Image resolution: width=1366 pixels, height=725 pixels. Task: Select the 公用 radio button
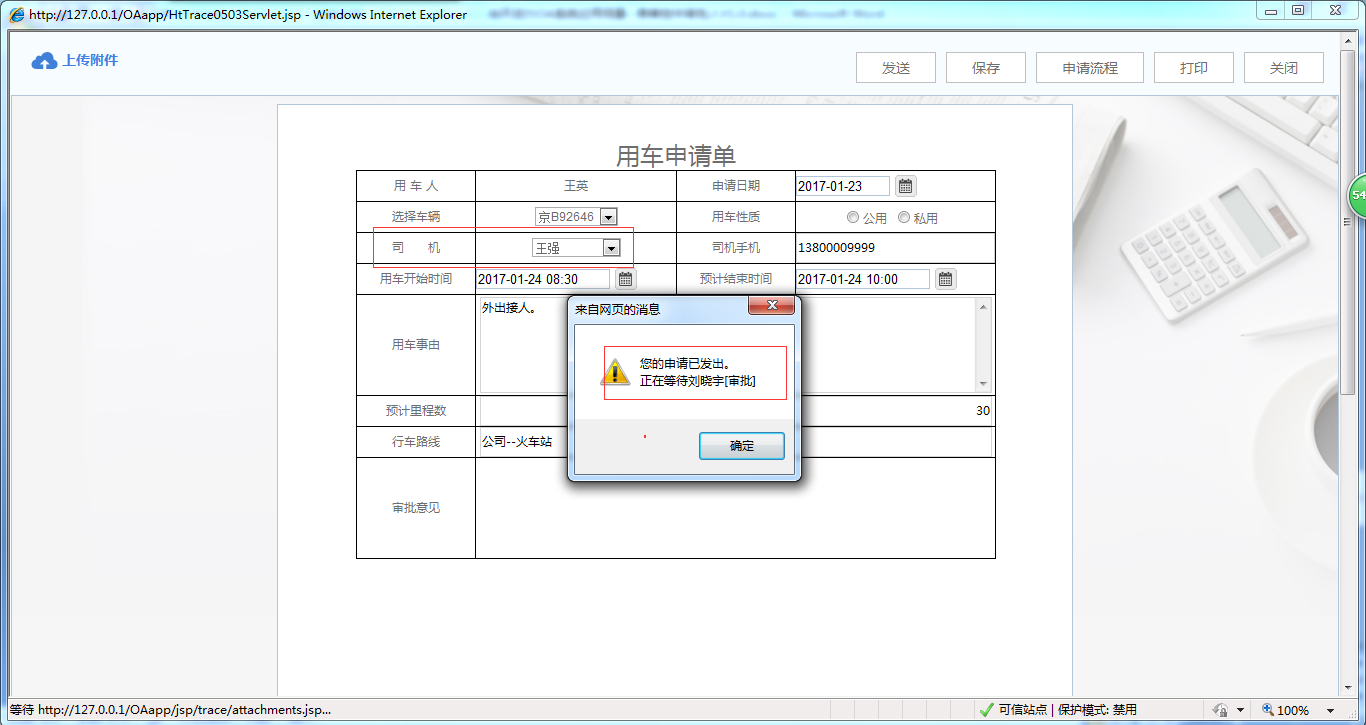click(853, 217)
